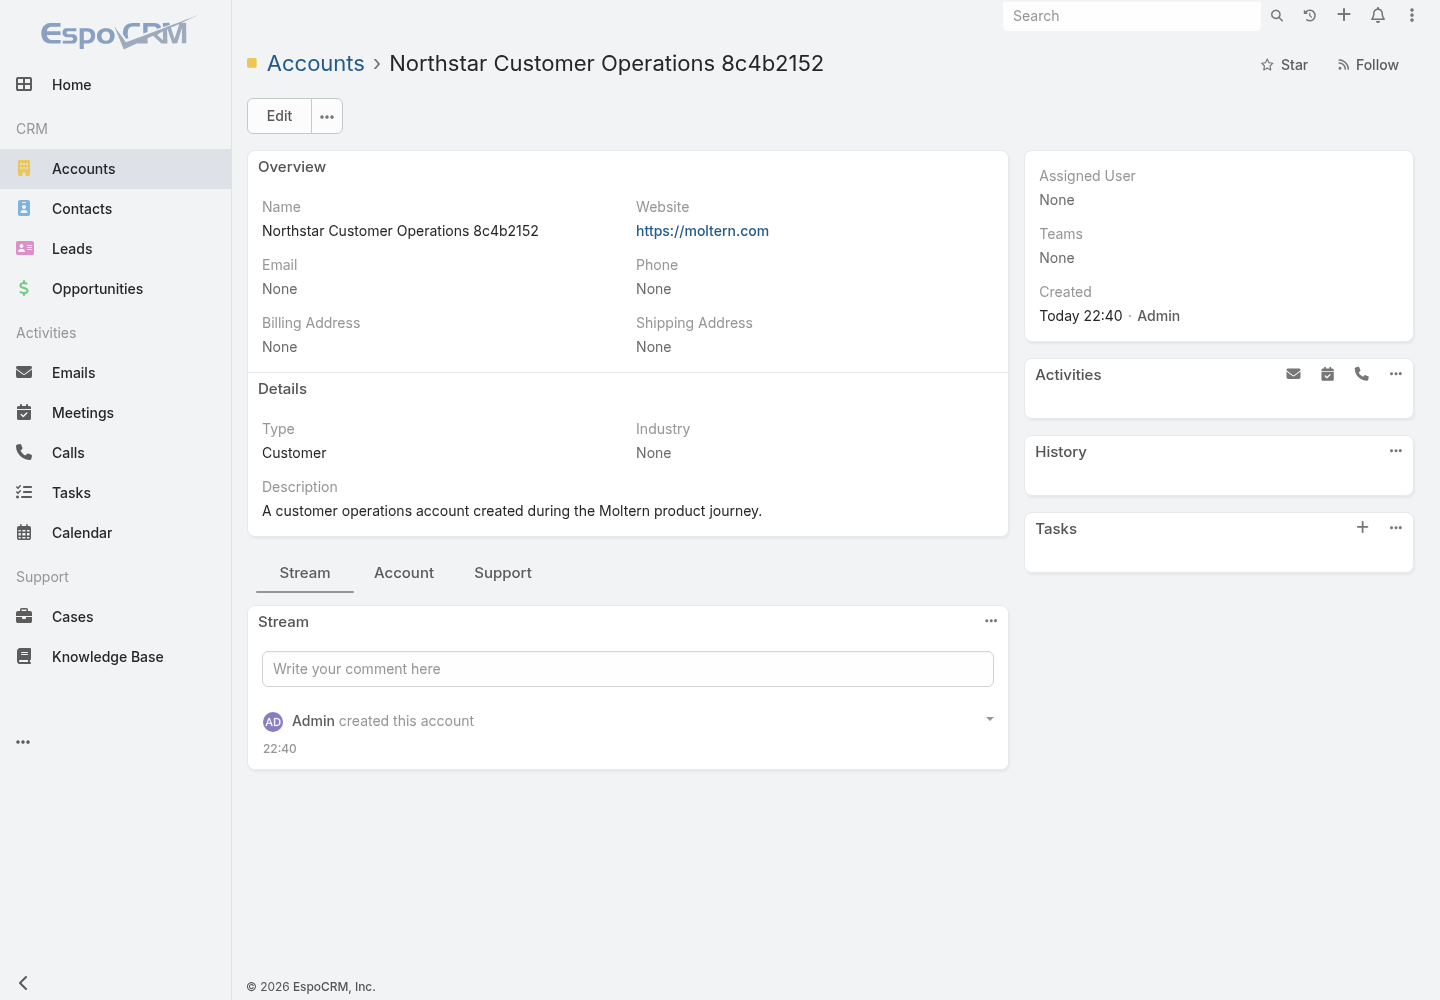
Task: Switch to the Stream tab
Action: [305, 573]
